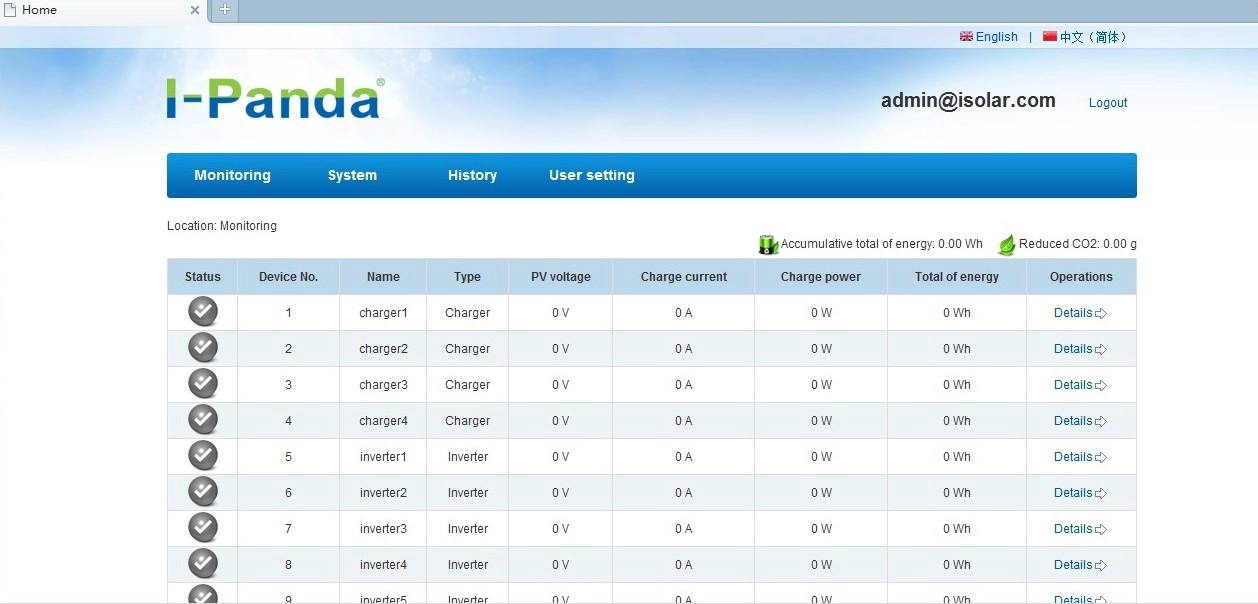Viewport: 1258px width, 604px height.
Task: Open the Monitoring menu
Action: tap(232, 175)
